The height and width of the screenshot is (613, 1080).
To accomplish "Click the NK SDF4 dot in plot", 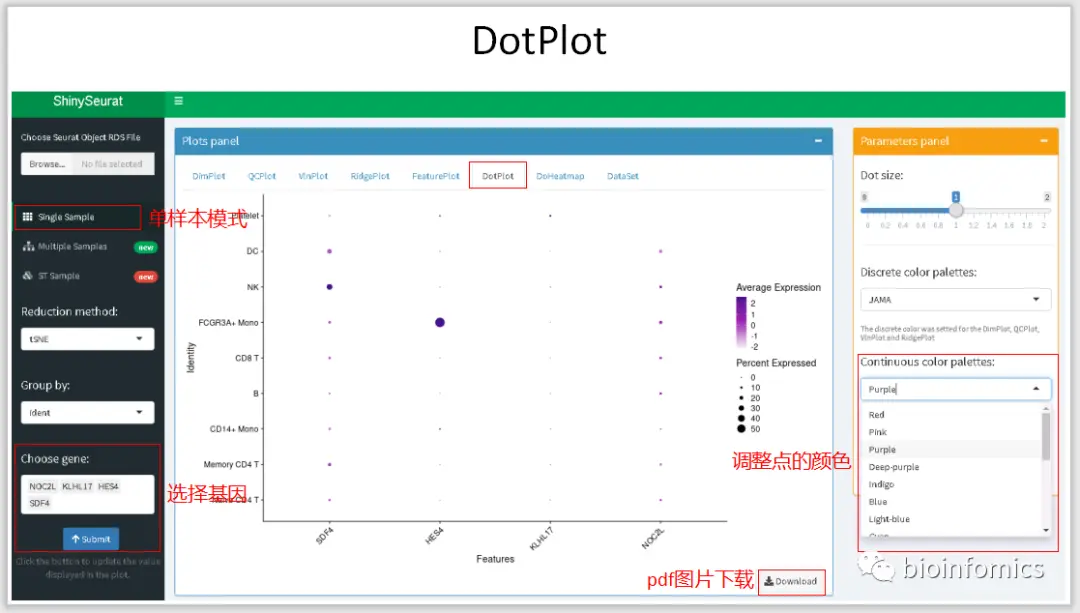I will [x=329, y=287].
